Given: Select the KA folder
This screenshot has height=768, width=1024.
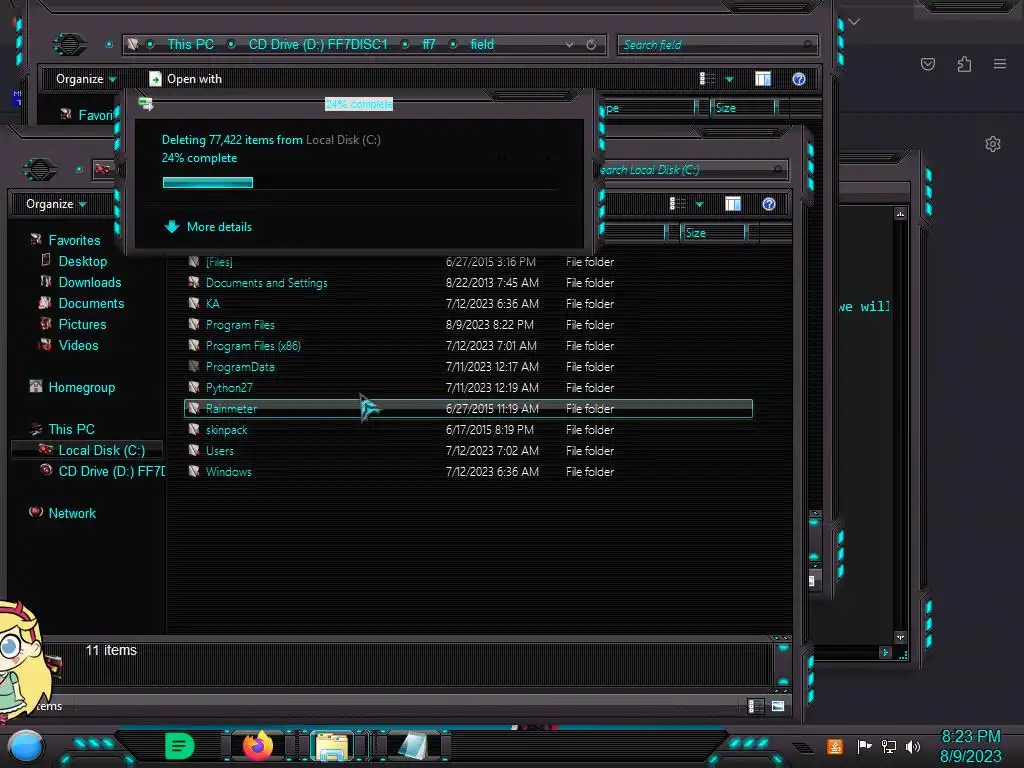Looking at the screenshot, I should click(212, 304).
